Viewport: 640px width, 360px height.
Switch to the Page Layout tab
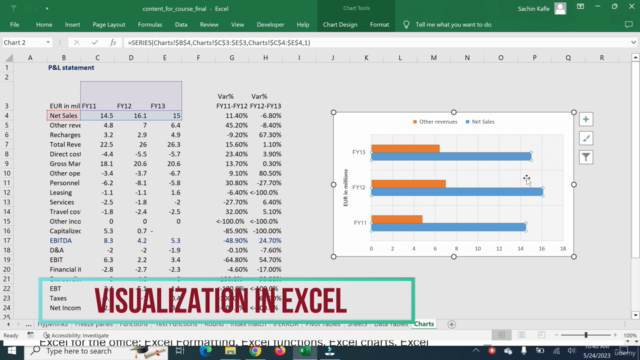pos(109,24)
